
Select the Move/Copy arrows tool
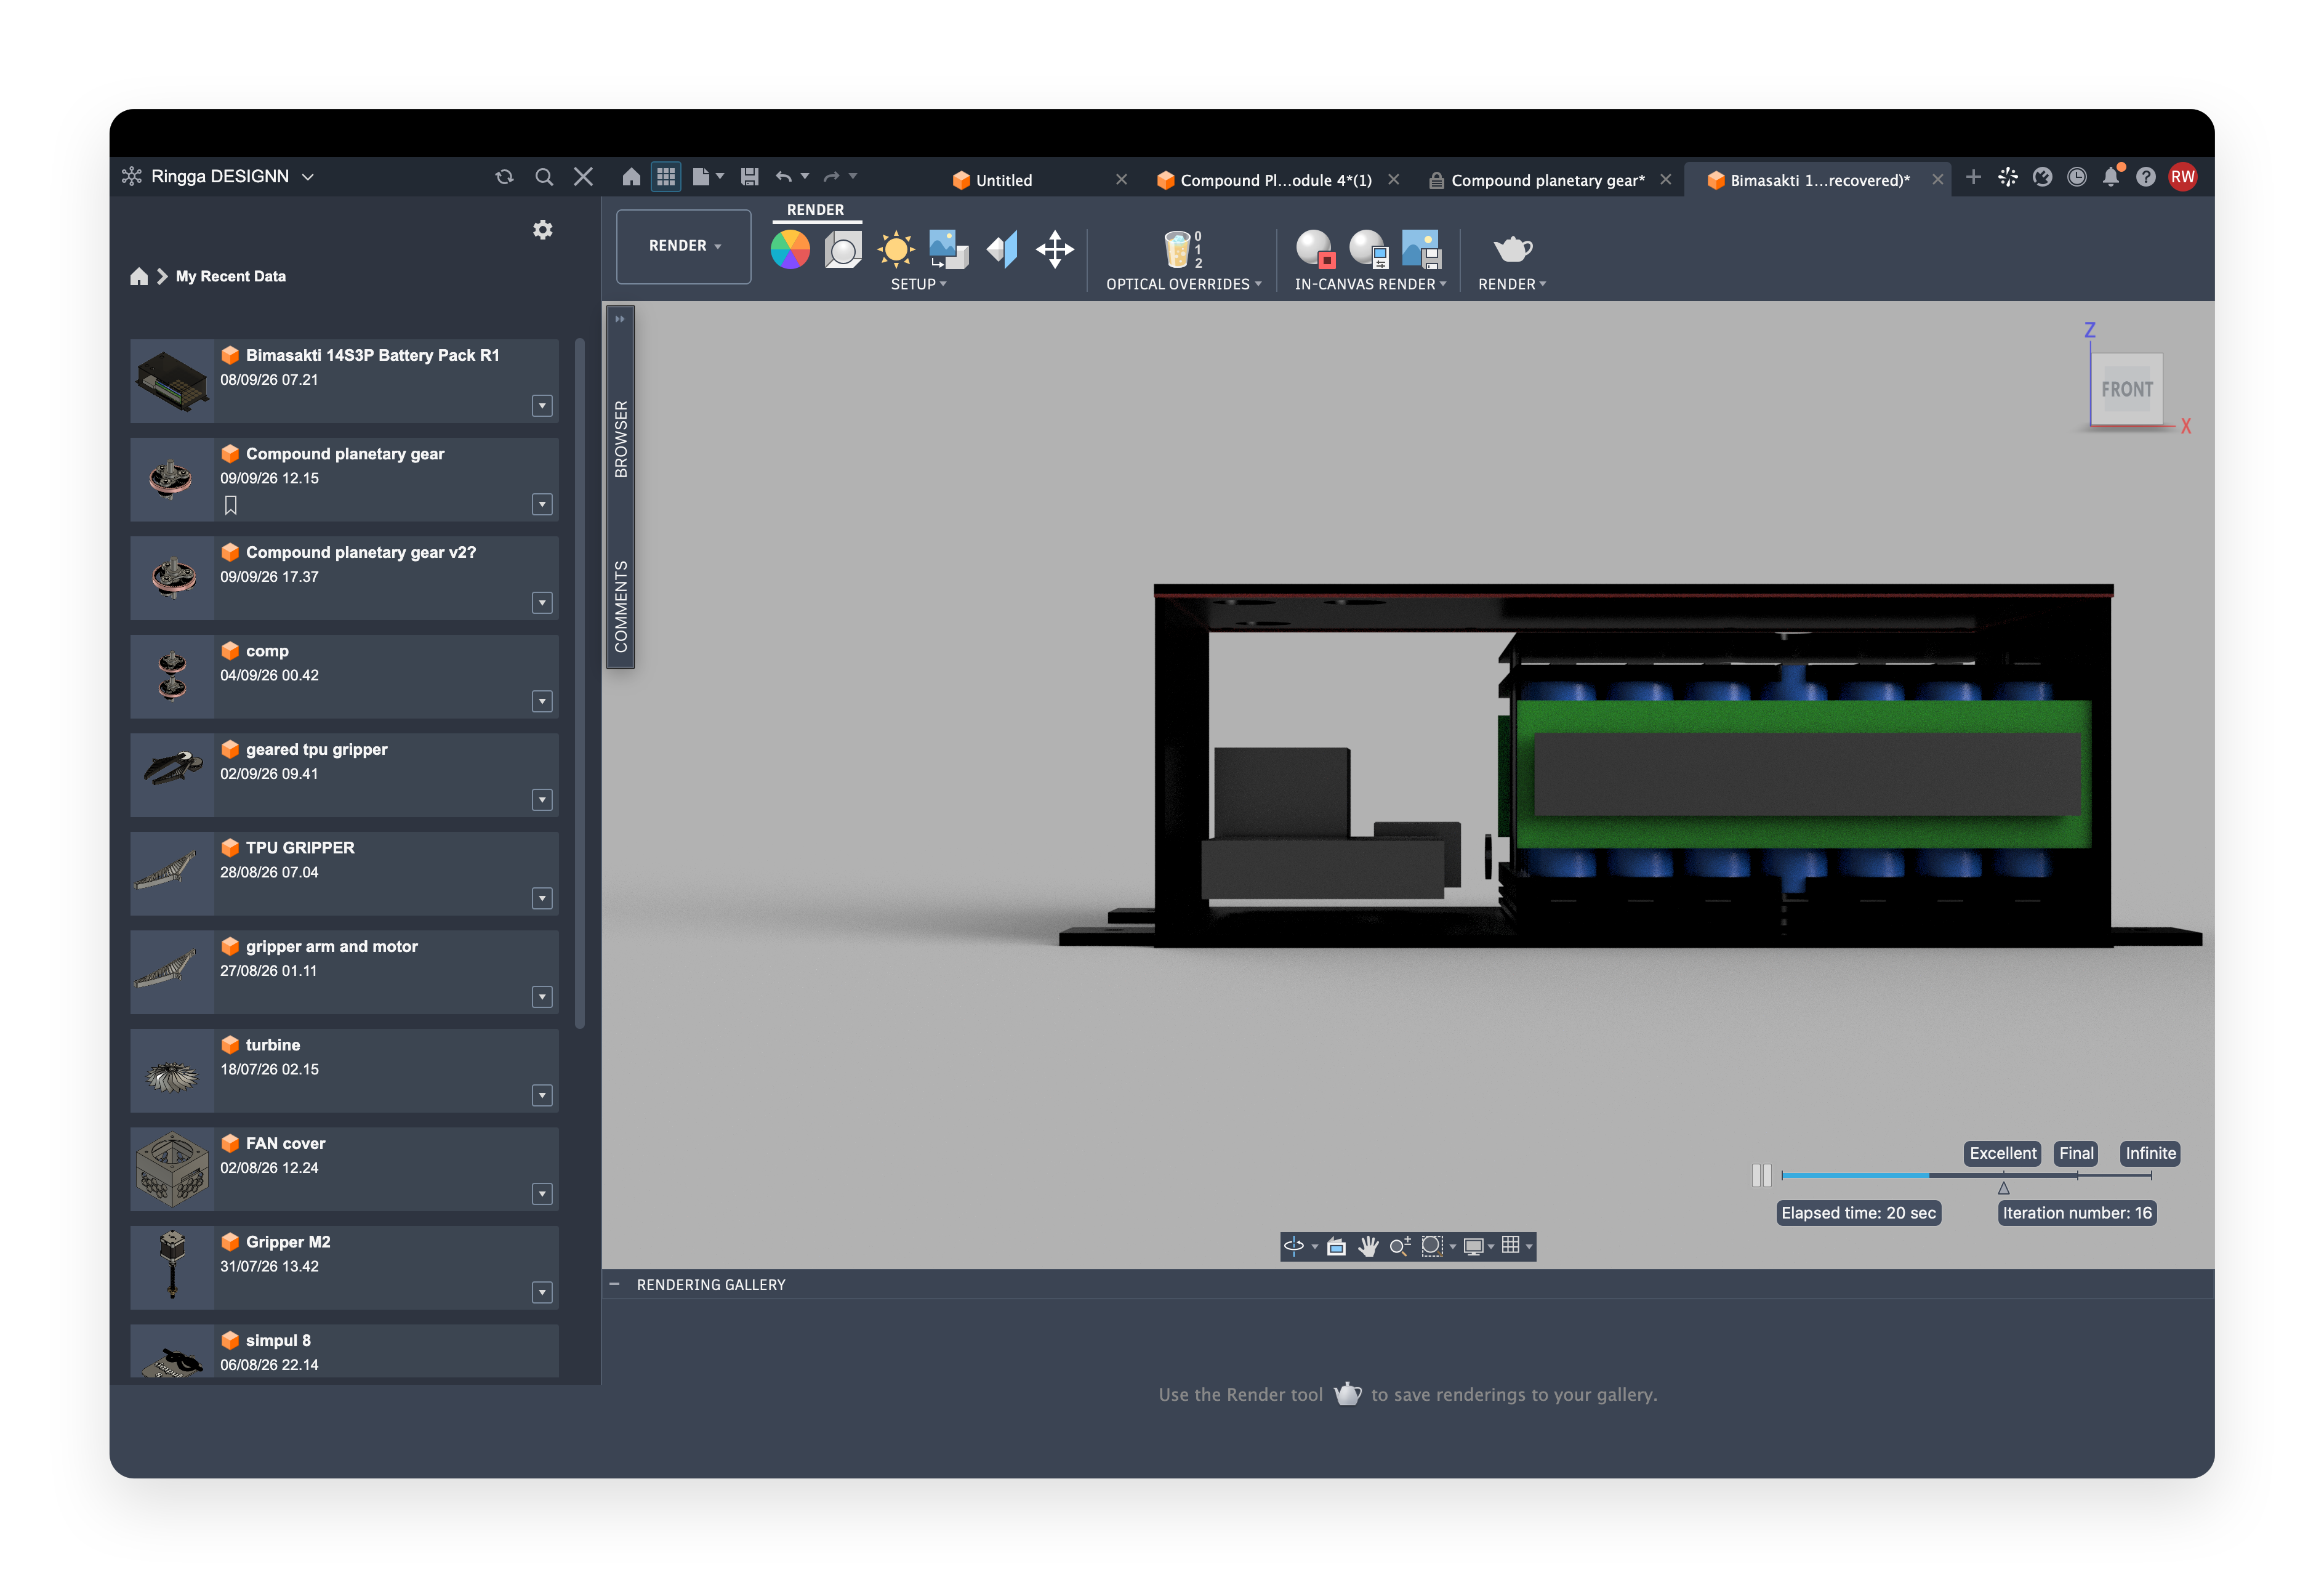click(1055, 249)
